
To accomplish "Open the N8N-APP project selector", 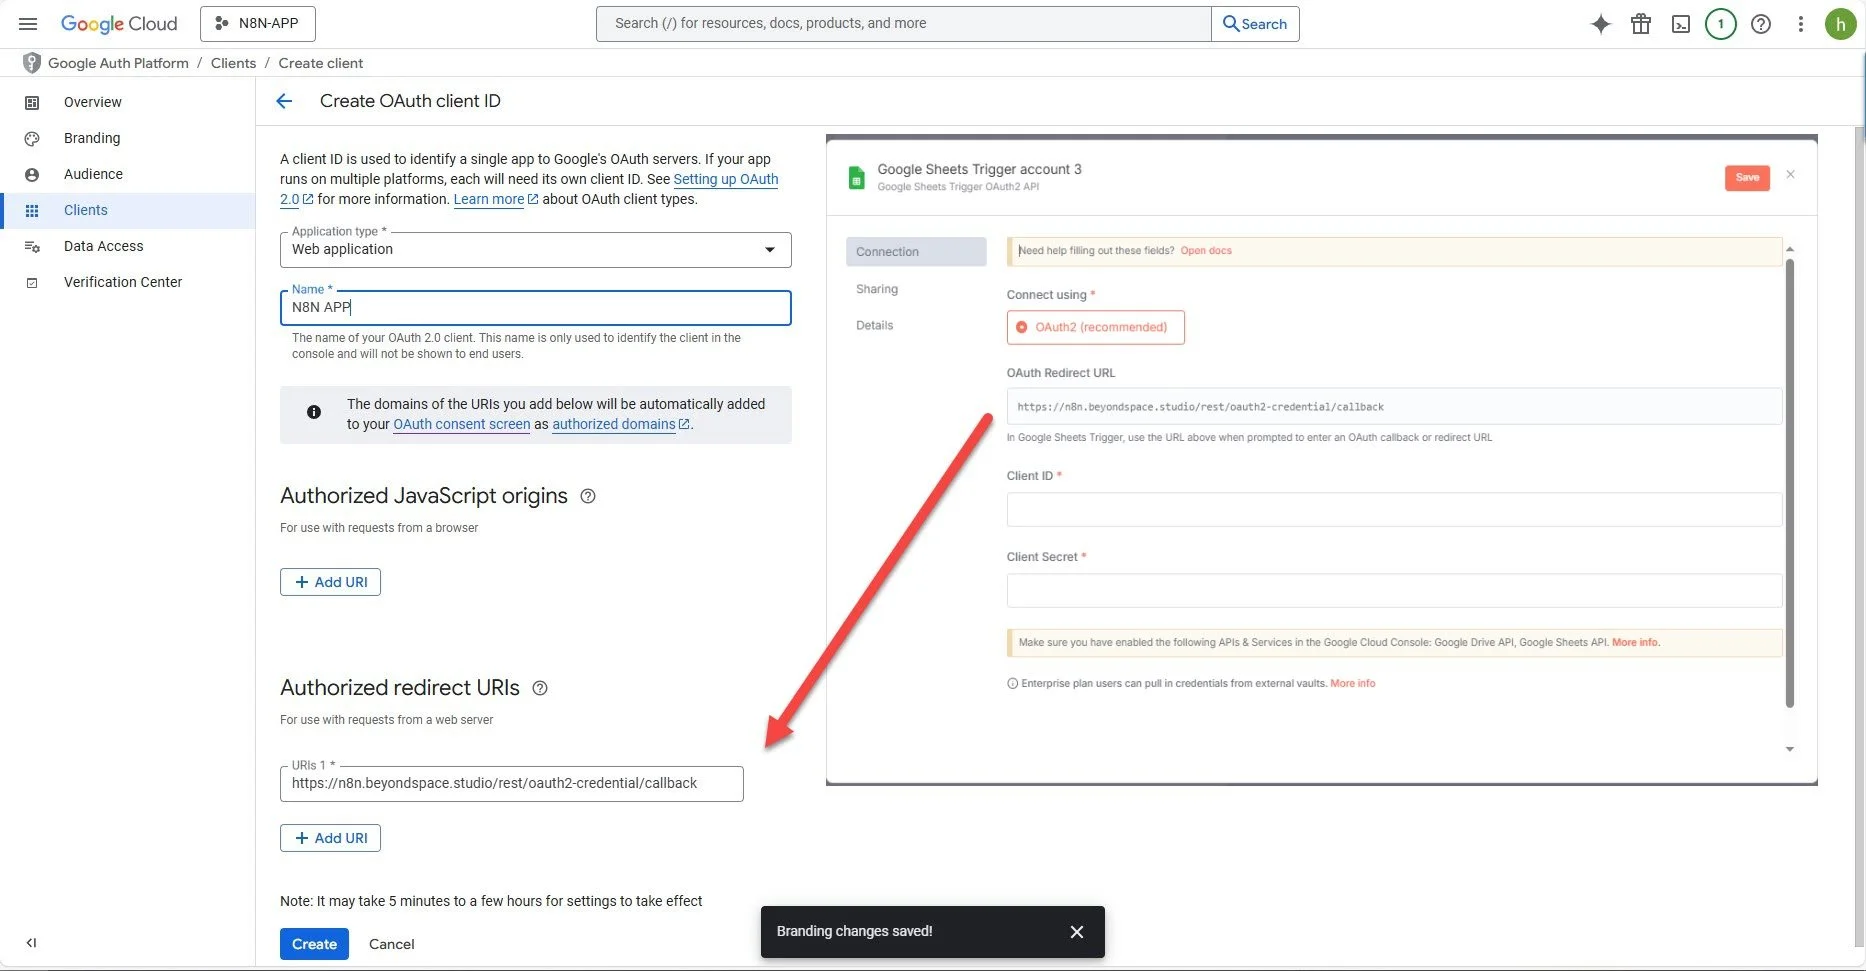I will tap(257, 23).
